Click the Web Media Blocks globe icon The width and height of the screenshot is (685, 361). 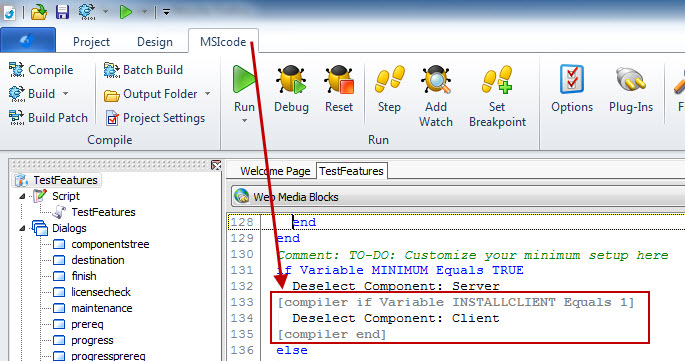pyautogui.click(x=242, y=196)
